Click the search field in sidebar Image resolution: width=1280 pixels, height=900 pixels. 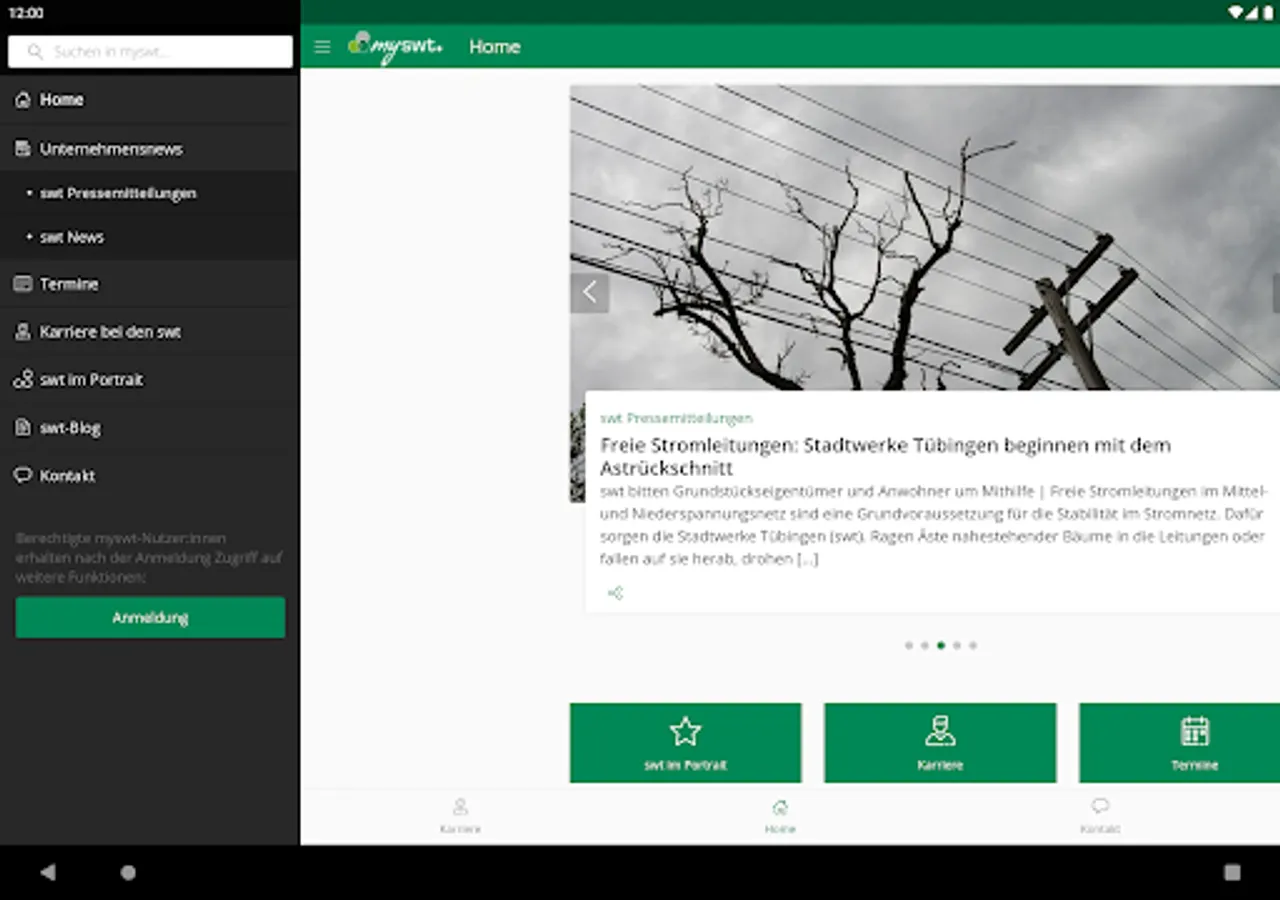click(x=150, y=52)
